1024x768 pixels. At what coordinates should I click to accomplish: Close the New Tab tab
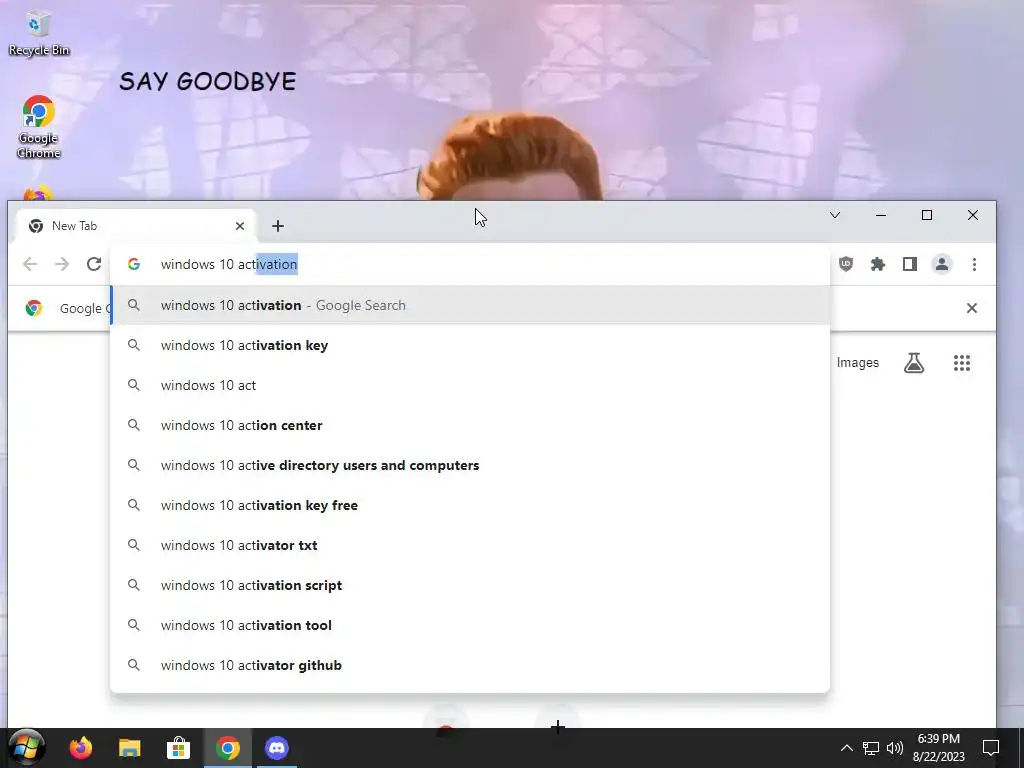[240, 226]
